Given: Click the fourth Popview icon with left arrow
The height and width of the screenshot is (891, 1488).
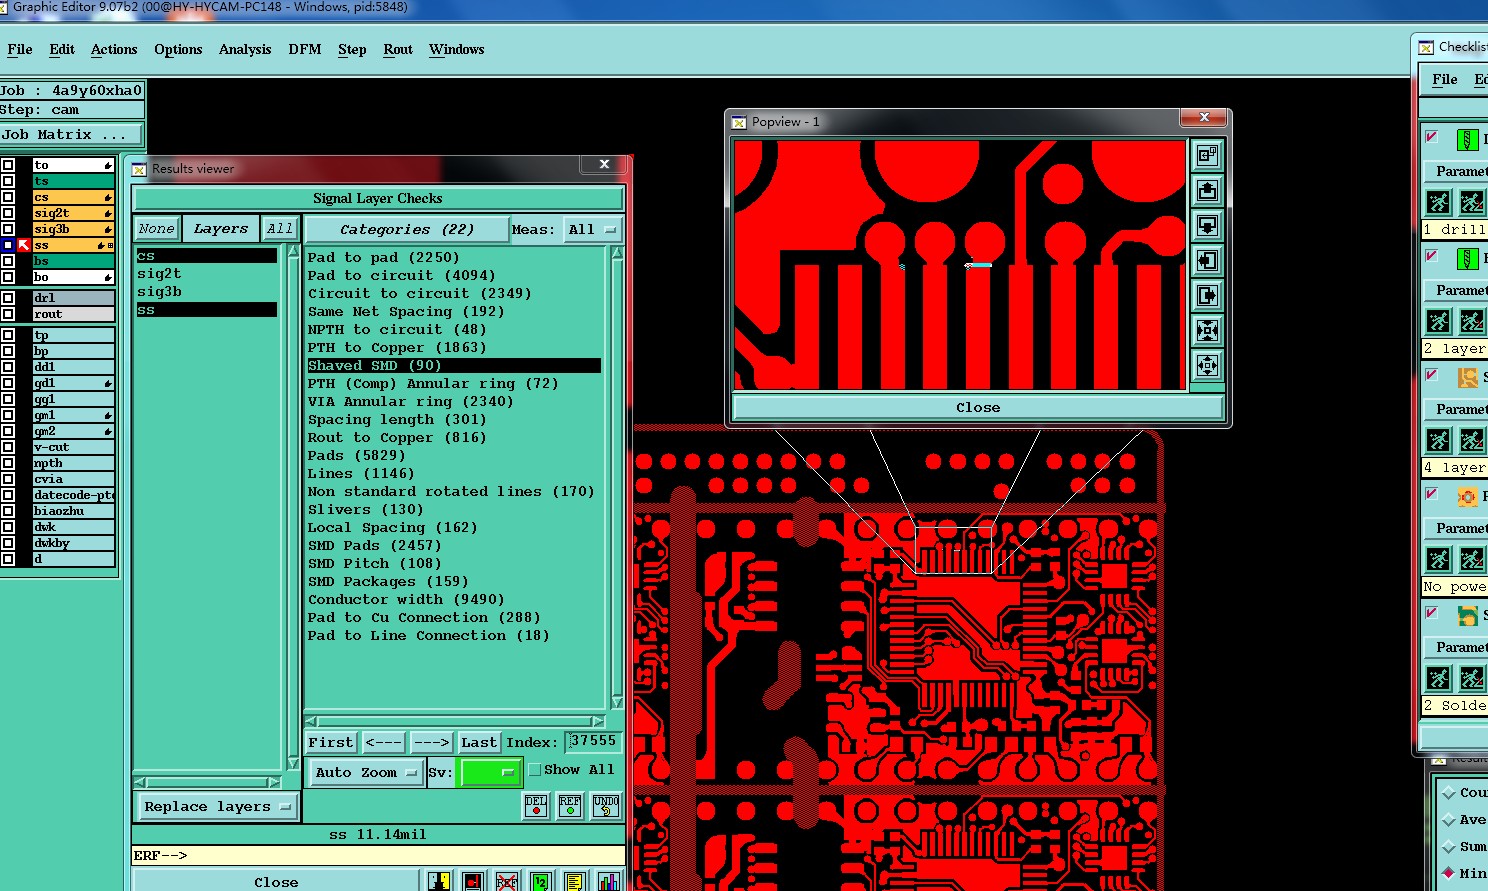Looking at the screenshot, I should click(x=1207, y=260).
